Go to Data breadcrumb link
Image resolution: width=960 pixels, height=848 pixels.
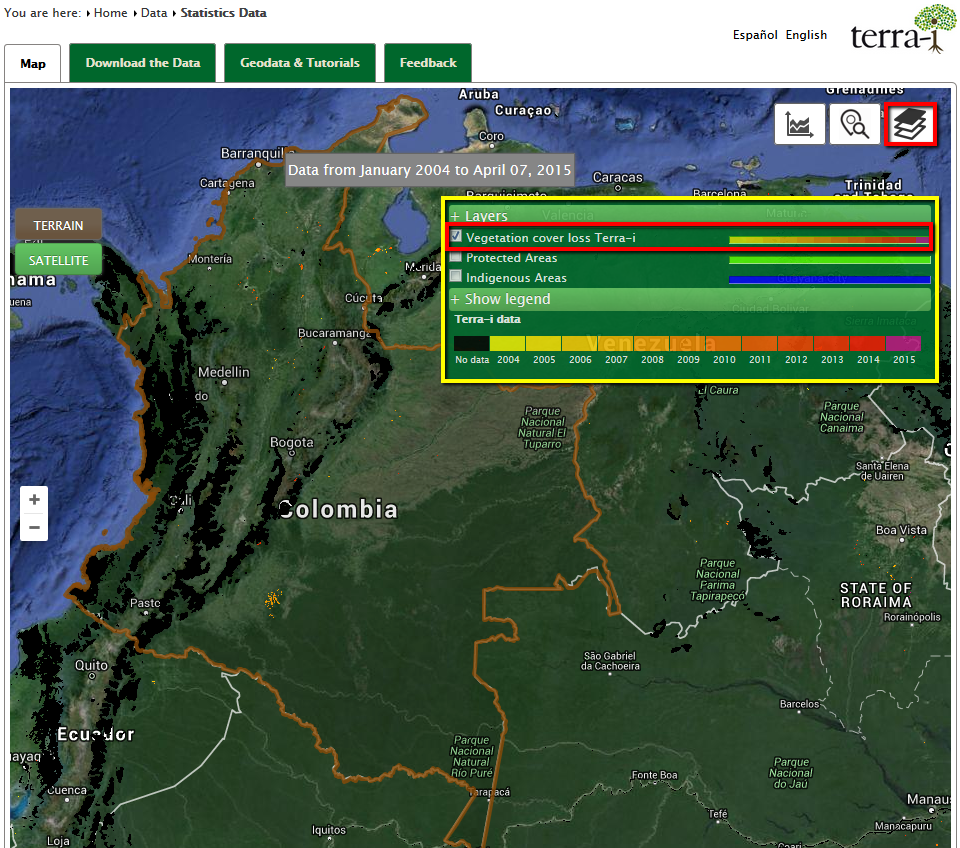click(154, 13)
